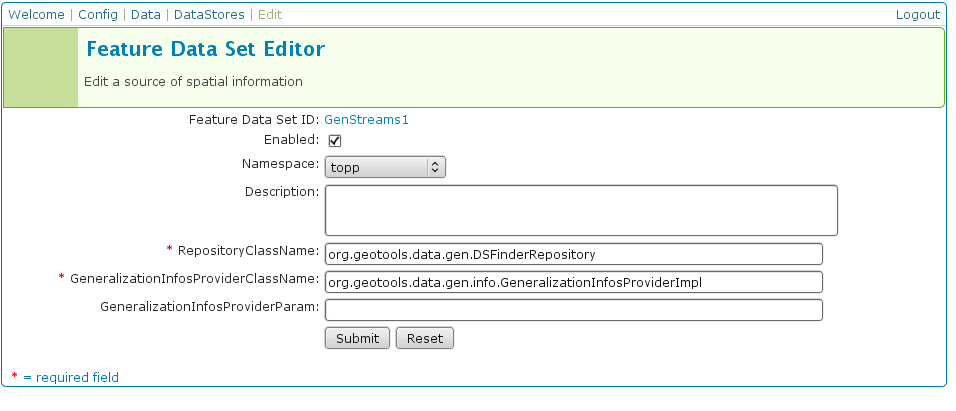Navigate to the Data breadcrumb link
This screenshot has height=411, width=956.
click(146, 15)
